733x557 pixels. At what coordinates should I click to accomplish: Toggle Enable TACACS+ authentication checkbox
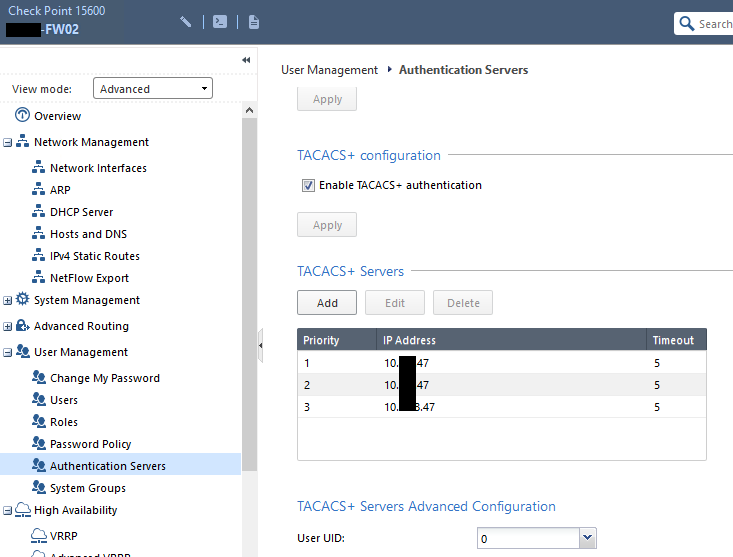pos(308,186)
